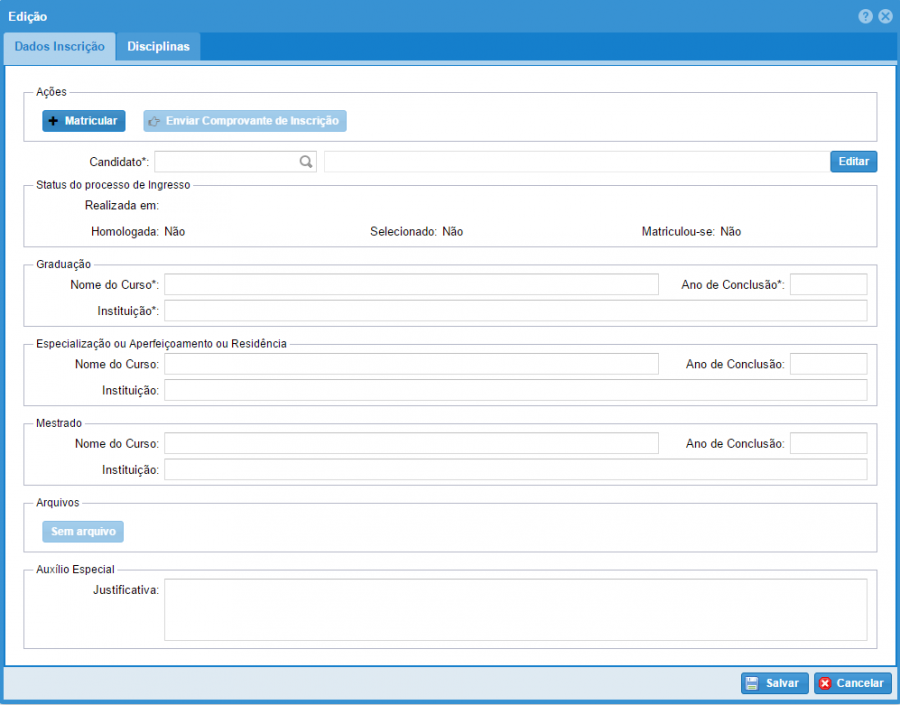This screenshot has height=705, width=900.
Task: Cancel editing with Cancelar button
Action: [852, 683]
